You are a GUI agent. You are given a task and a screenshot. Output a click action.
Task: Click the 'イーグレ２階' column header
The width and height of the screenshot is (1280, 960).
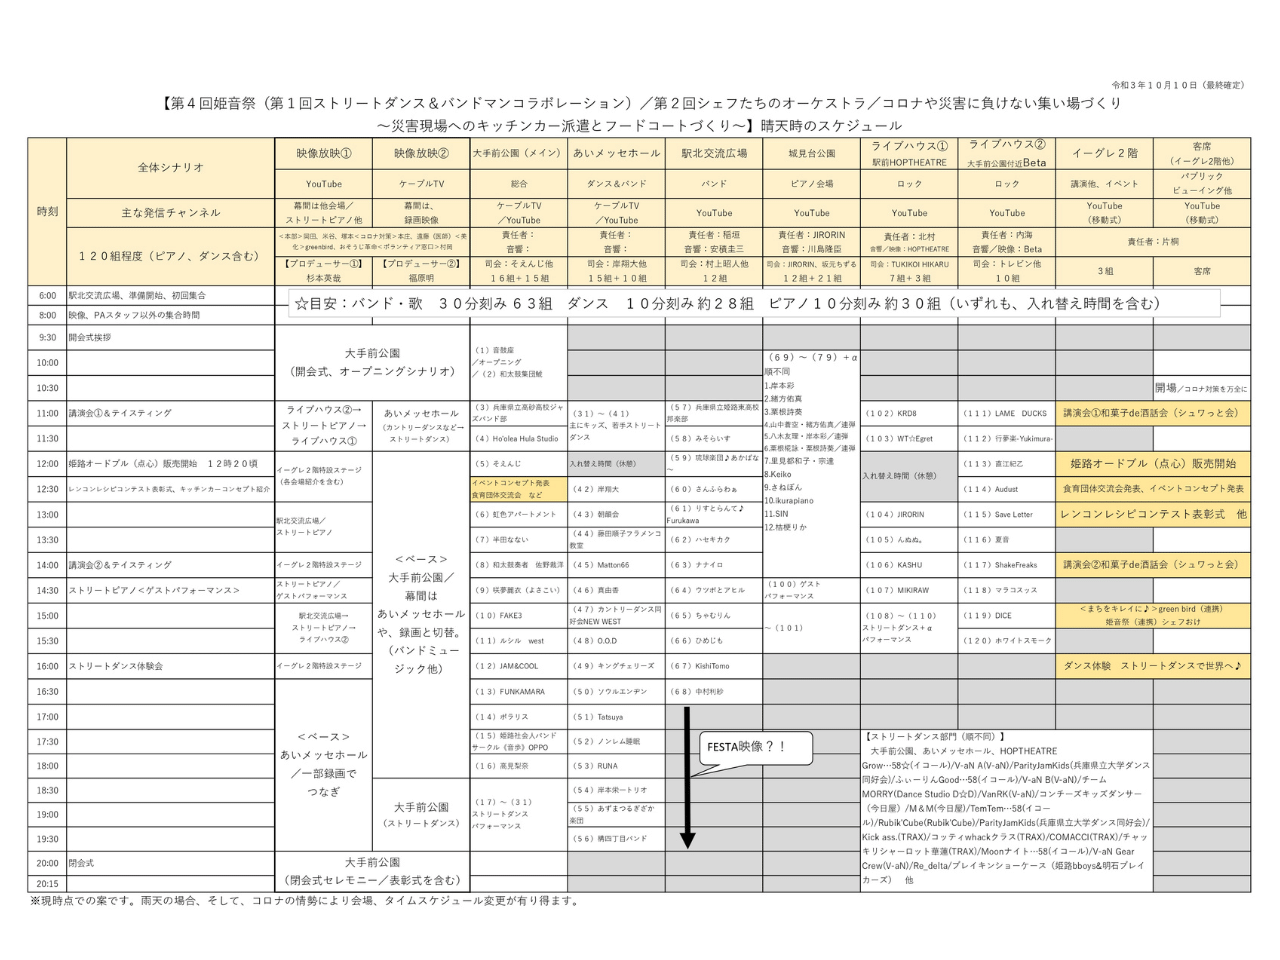[1104, 154]
